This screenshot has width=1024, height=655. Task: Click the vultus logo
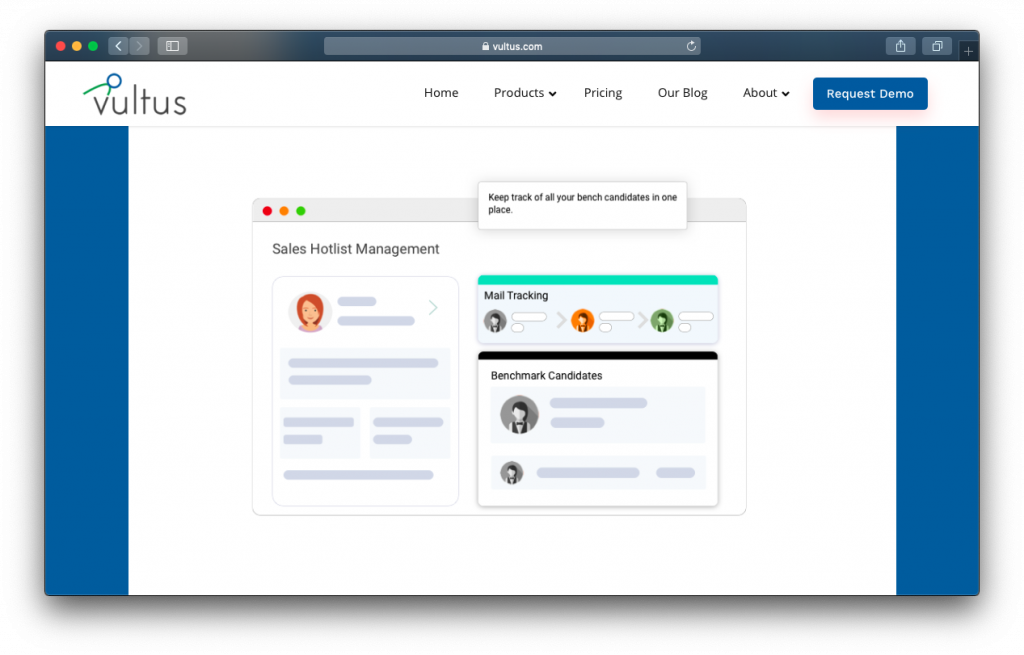pos(135,95)
